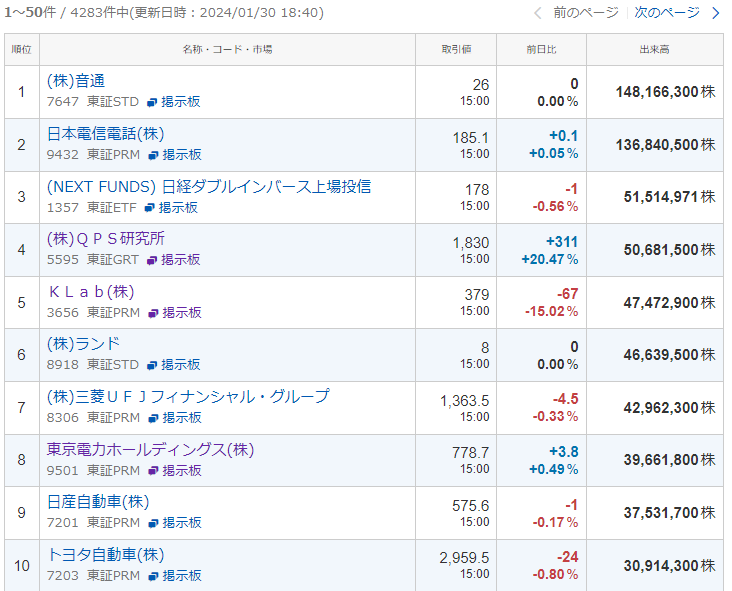Image resolution: width=732 pixels, height=591 pixels.
Task: Click the トヨタ自動車(株) link
Action: tap(105, 554)
